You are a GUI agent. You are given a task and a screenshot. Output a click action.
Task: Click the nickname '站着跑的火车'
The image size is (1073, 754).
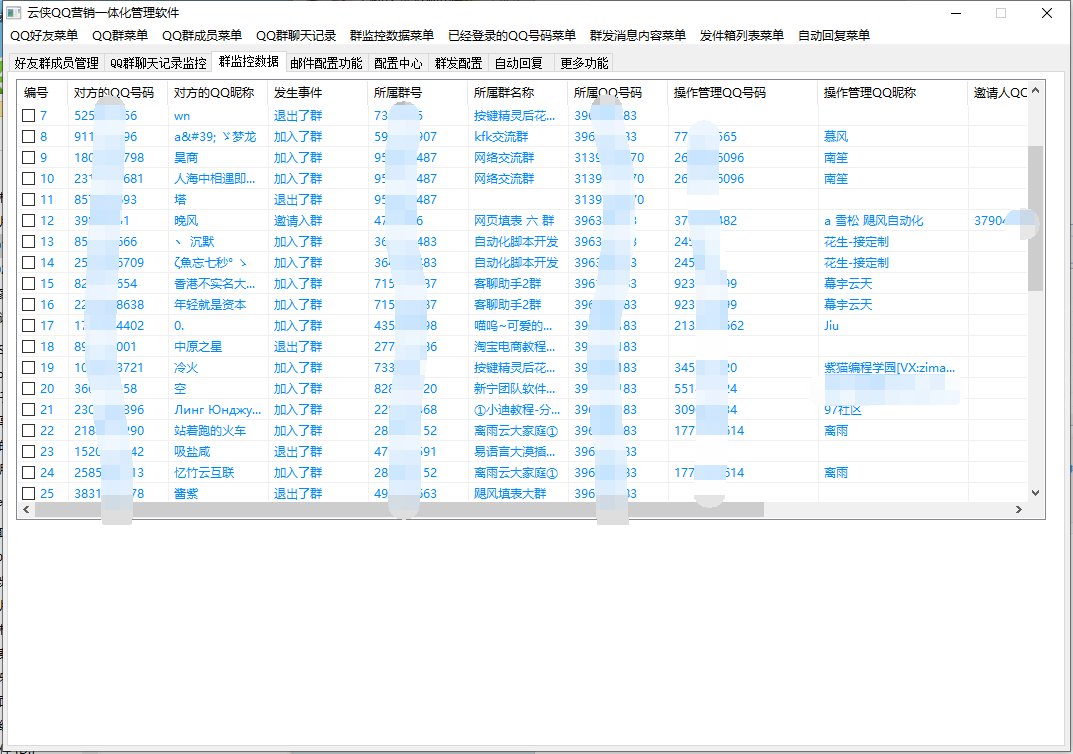[210, 430]
